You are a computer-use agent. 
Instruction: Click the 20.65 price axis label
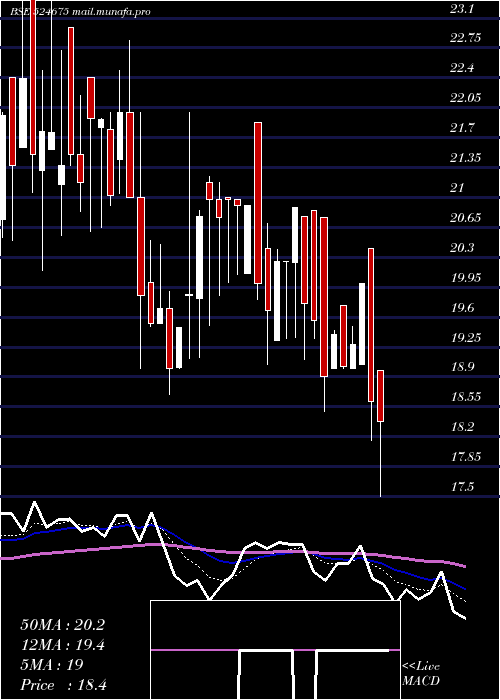466,218
